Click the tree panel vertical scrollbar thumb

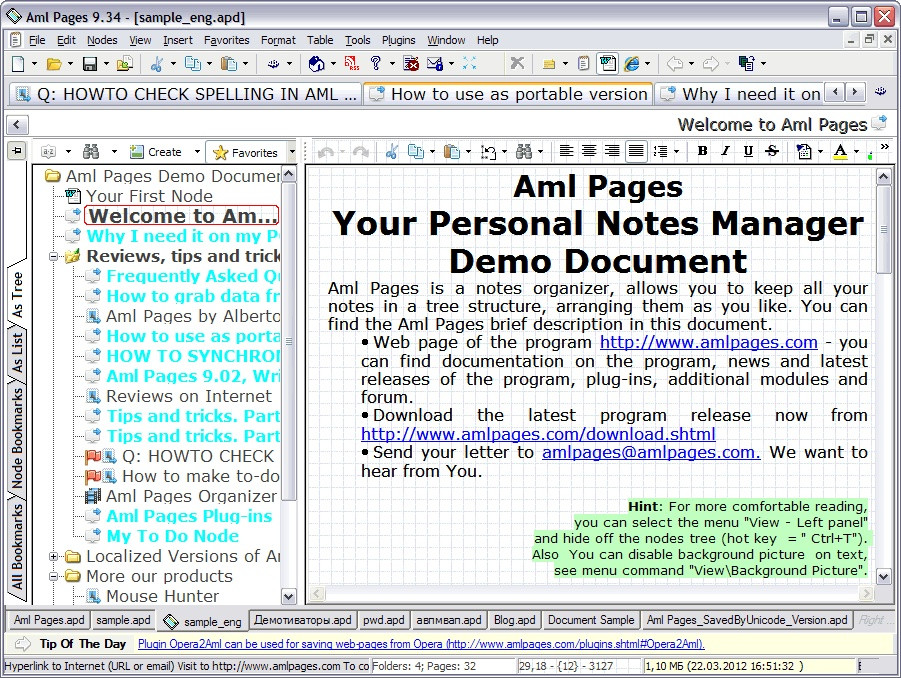tap(289, 341)
